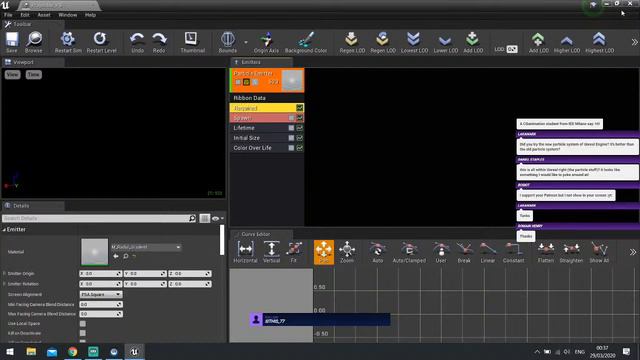This screenshot has width=640, height=360.
Task: Activate Pan mode in Curve Editor
Action: 324,252
